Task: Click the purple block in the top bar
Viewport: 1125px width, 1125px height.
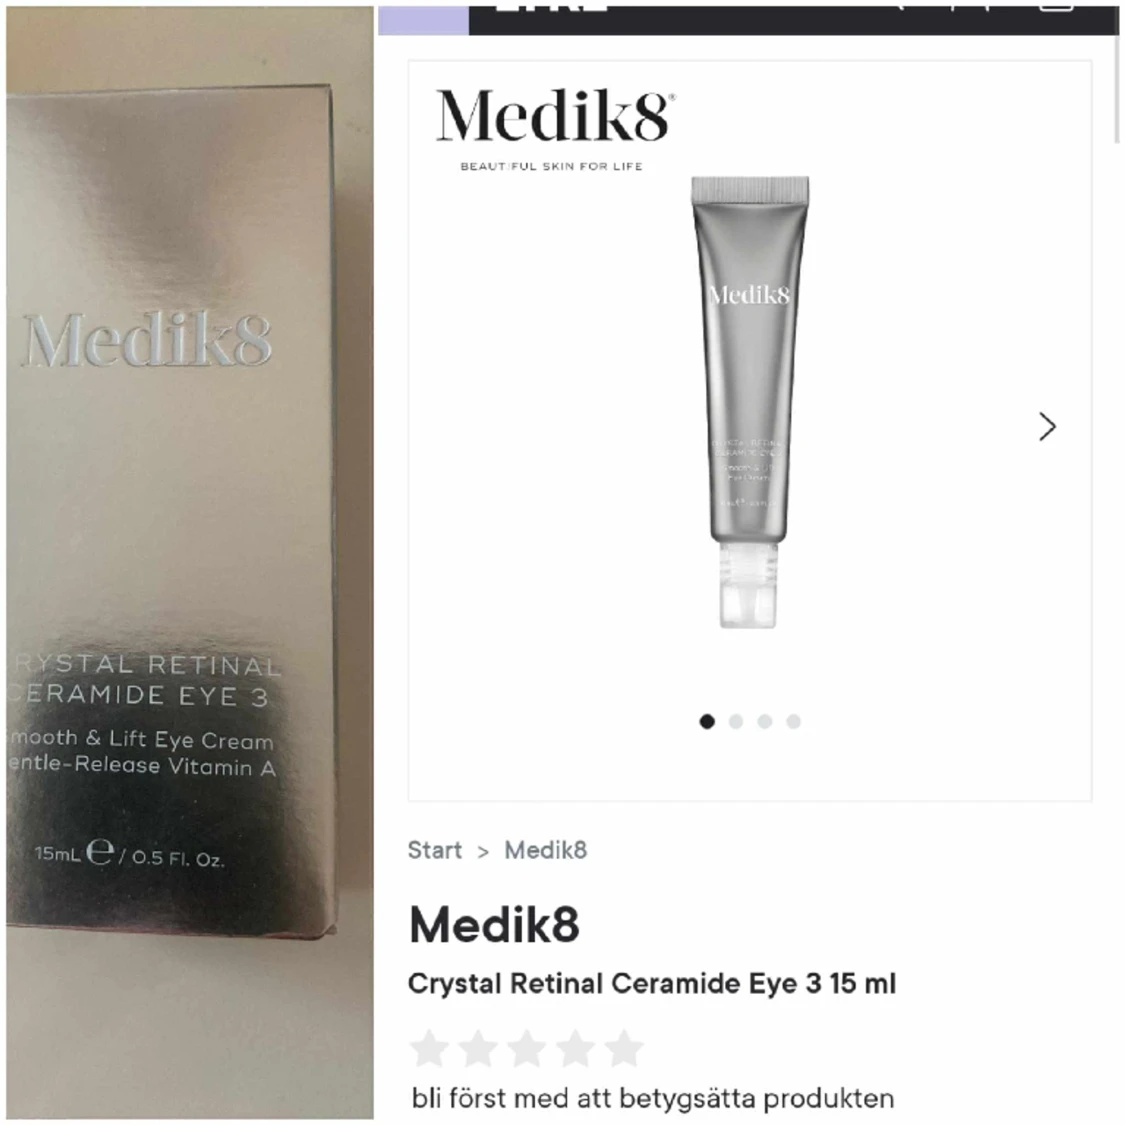Action: [x=423, y=20]
